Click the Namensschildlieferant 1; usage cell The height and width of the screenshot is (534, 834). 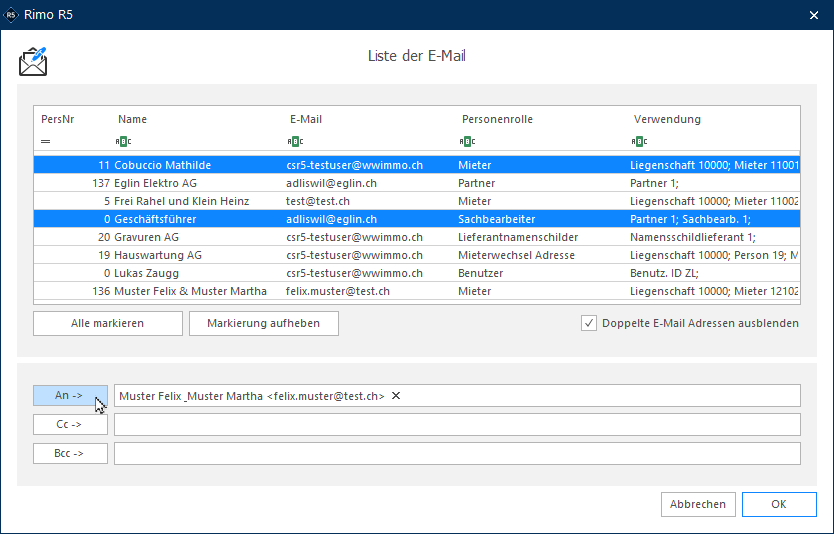693,237
